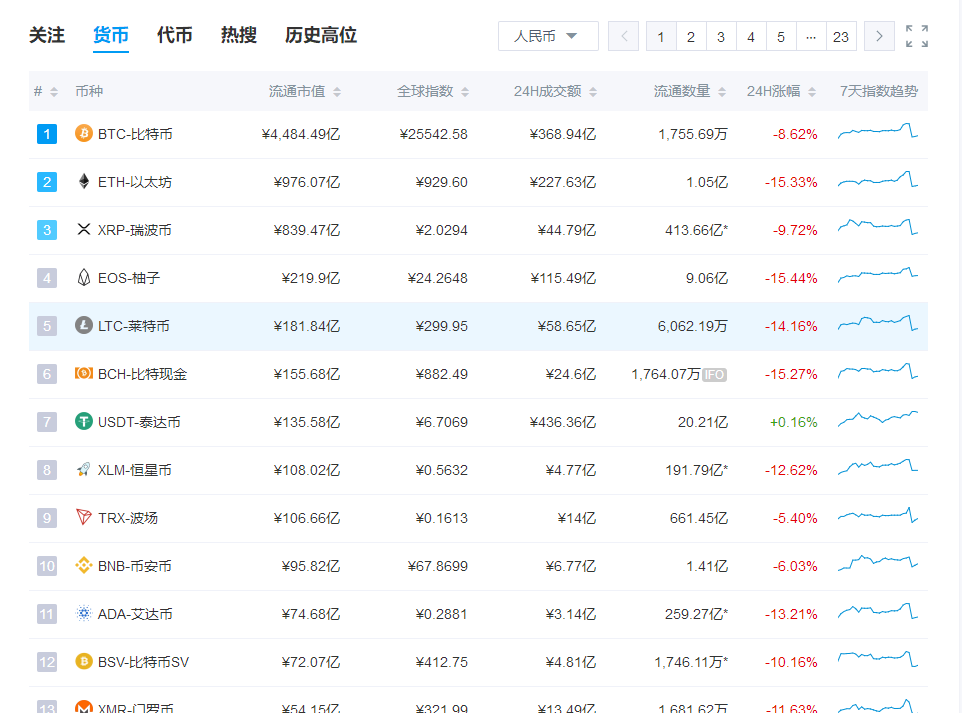Open the 人民币 currency dropdown
The height and width of the screenshot is (713, 962).
pyautogui.click(x=547, y=37)
